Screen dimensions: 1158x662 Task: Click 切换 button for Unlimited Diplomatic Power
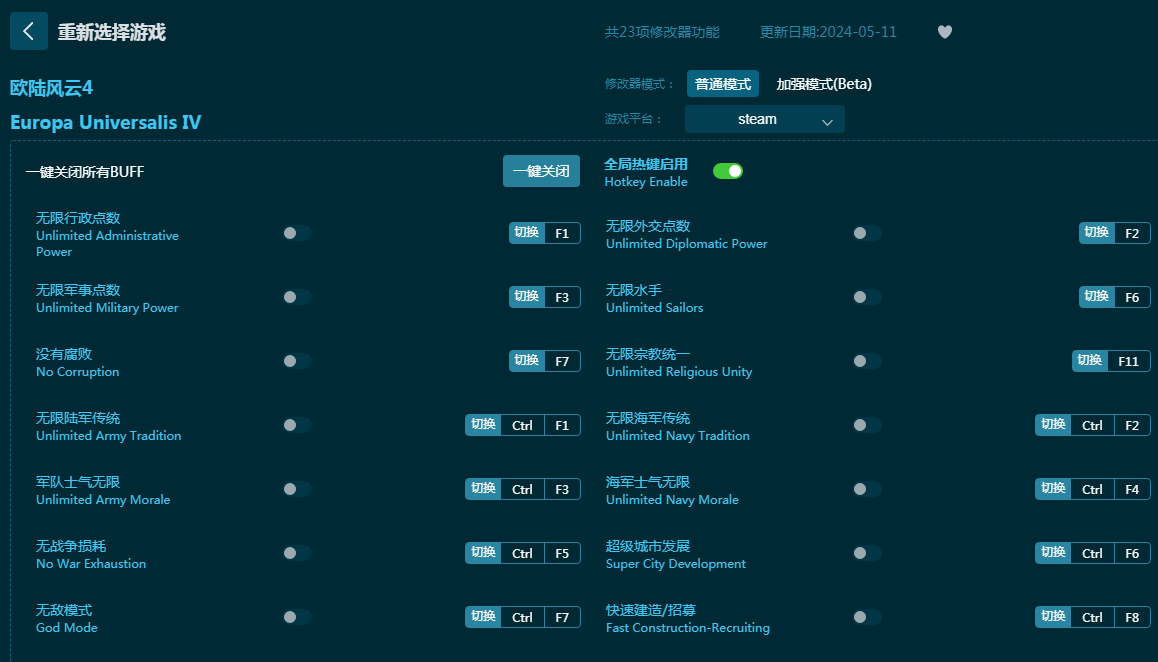pos(1097,233)
